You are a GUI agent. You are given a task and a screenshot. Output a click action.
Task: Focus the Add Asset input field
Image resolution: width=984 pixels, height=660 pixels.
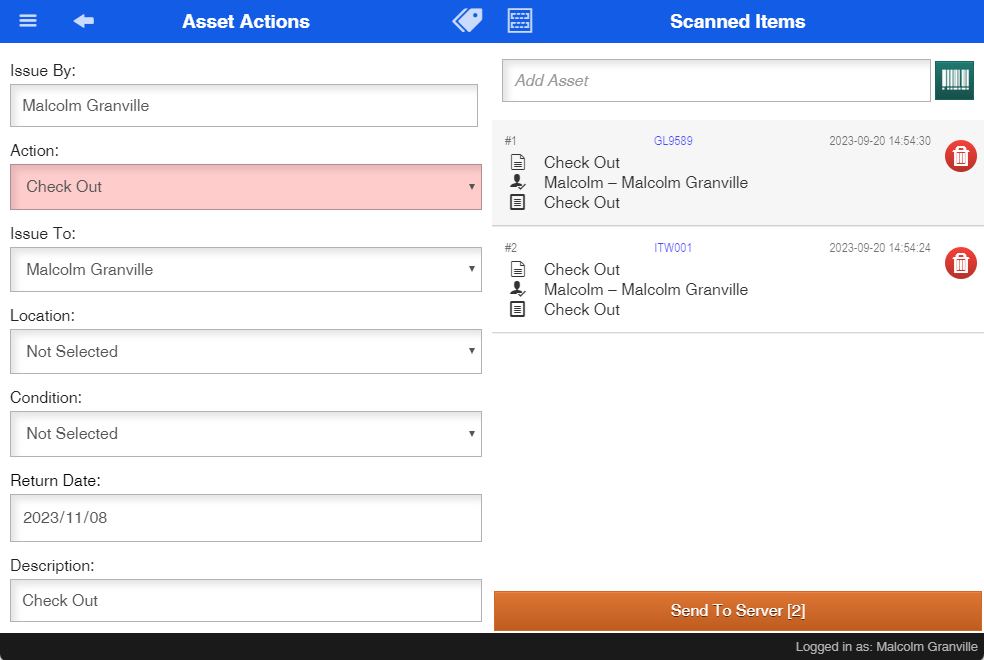click(716, 81)
